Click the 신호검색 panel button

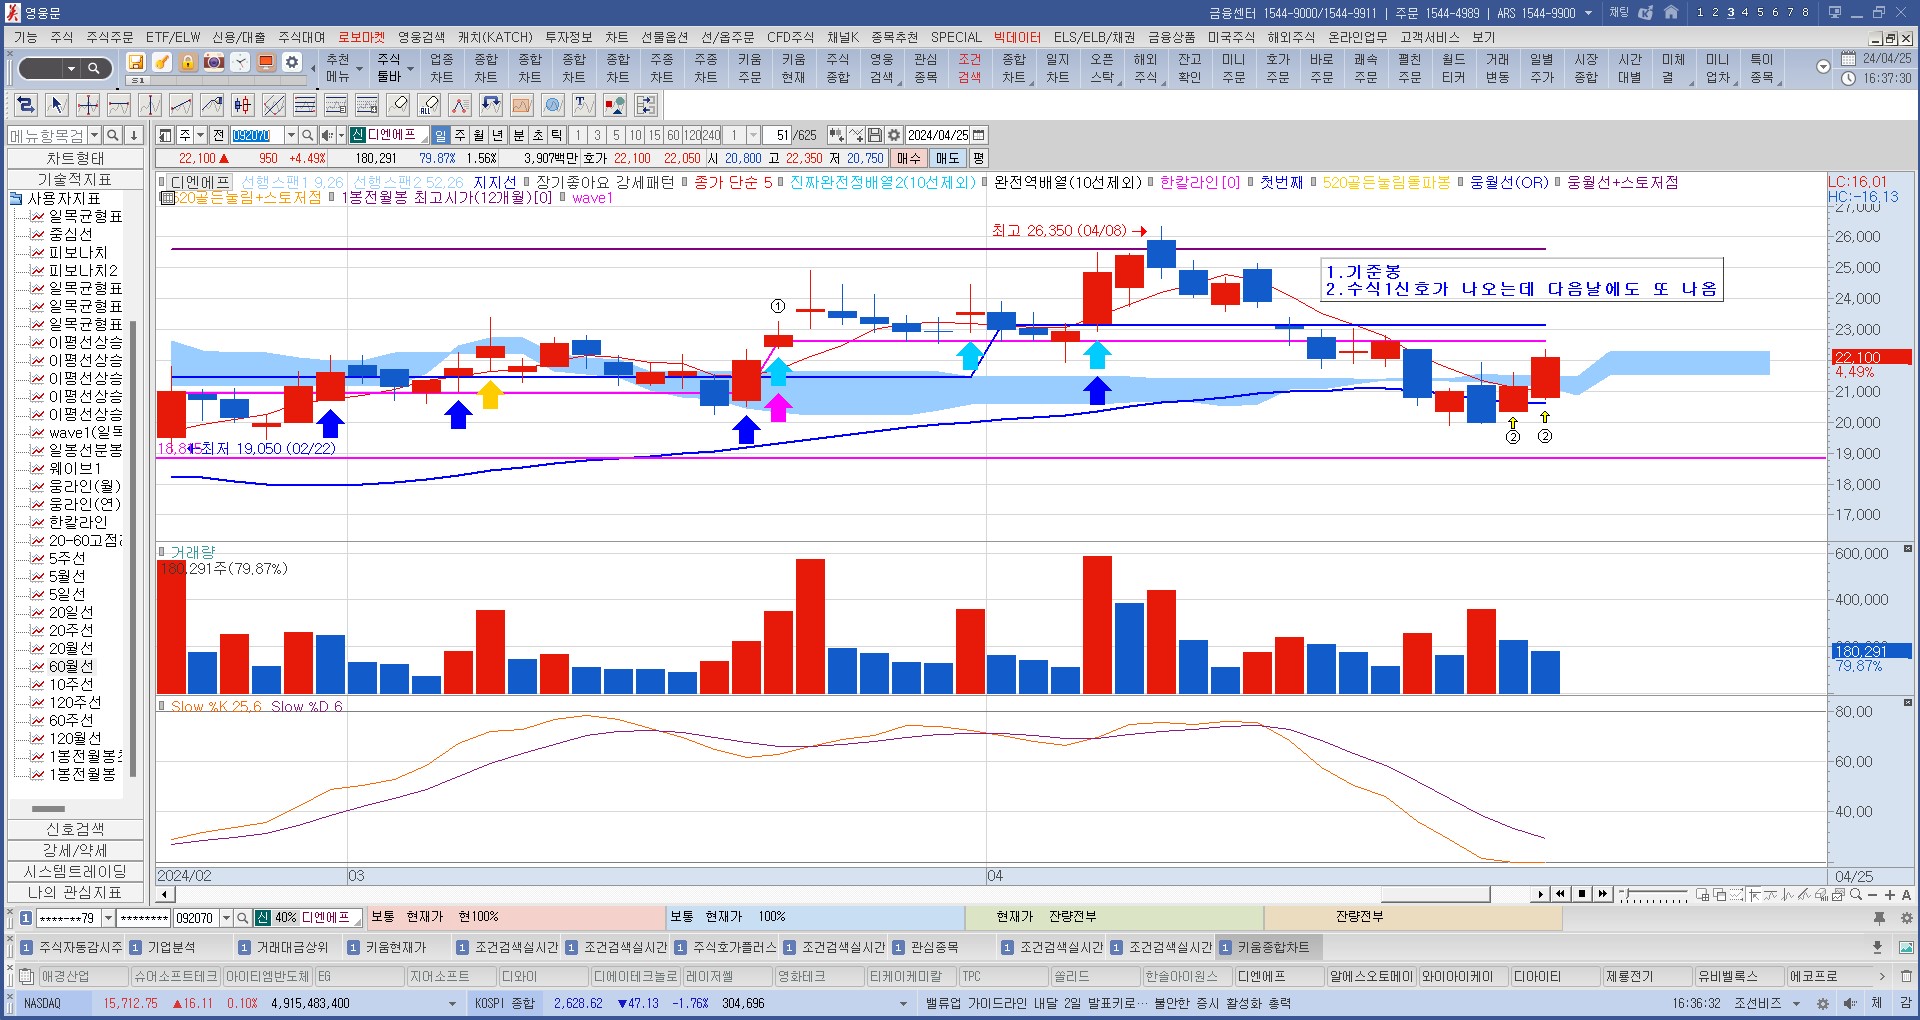(x=75, y=829)
